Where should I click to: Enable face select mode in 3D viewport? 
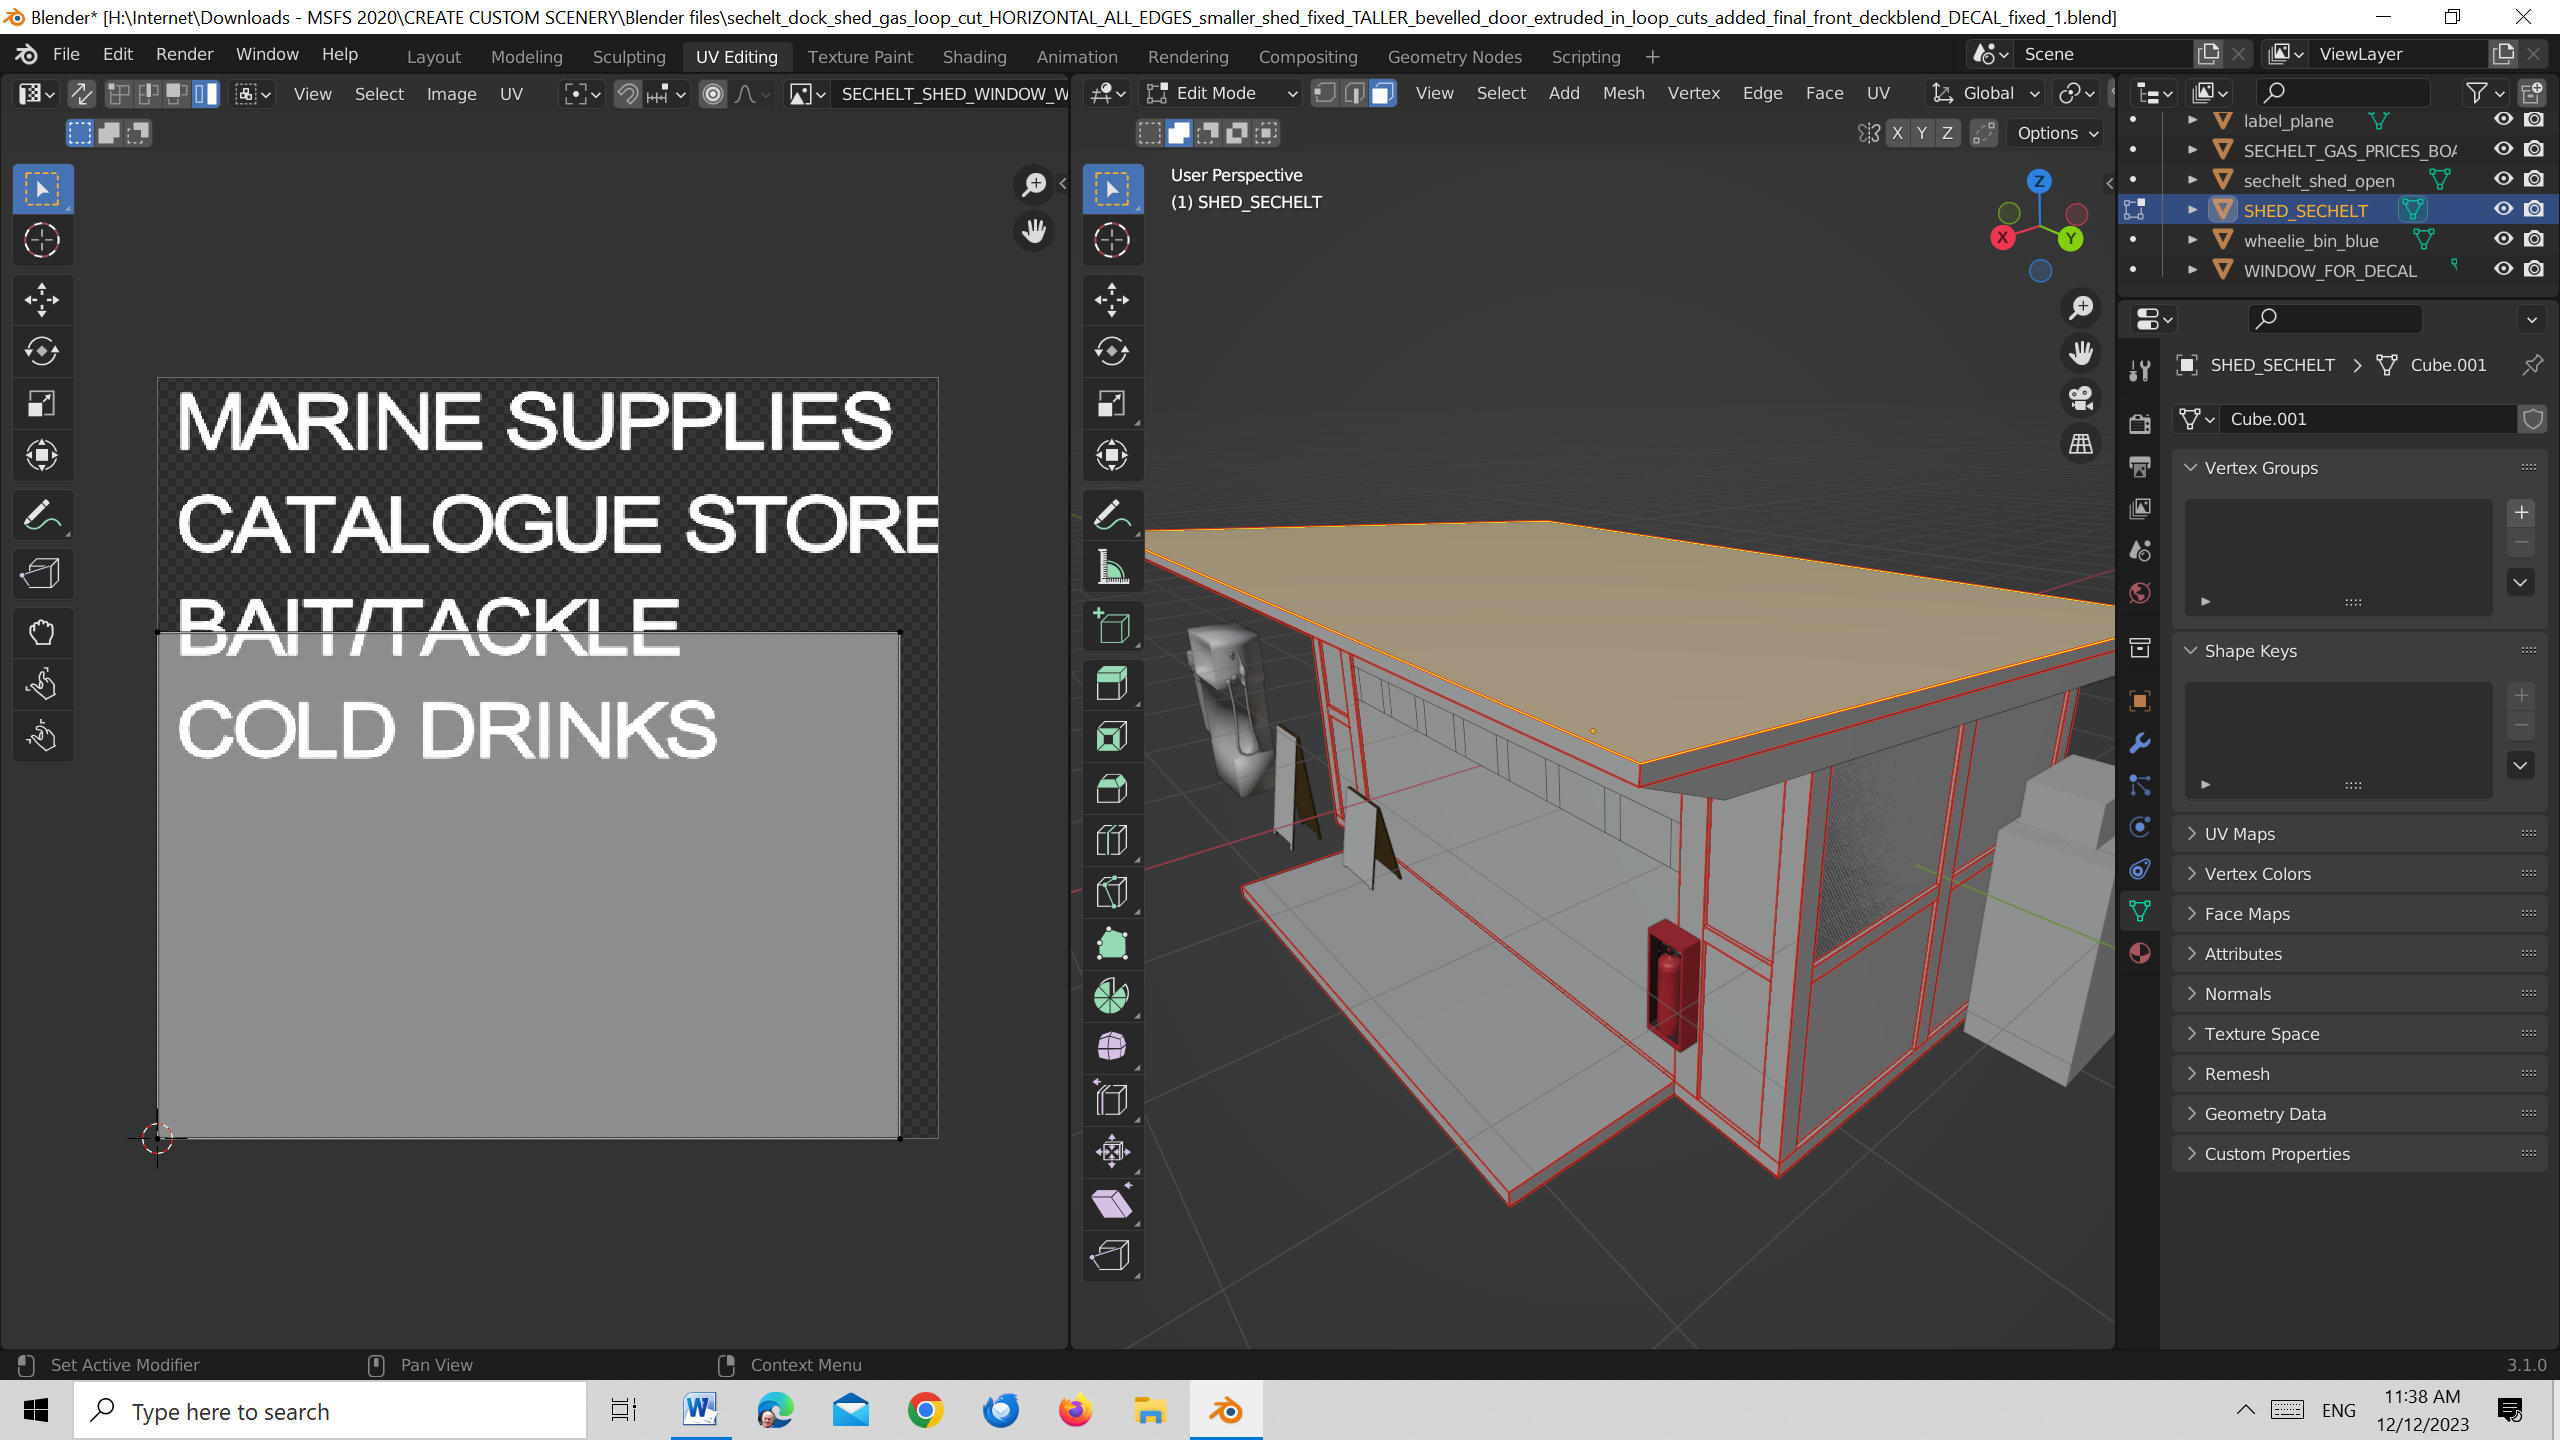[1382, 93]
